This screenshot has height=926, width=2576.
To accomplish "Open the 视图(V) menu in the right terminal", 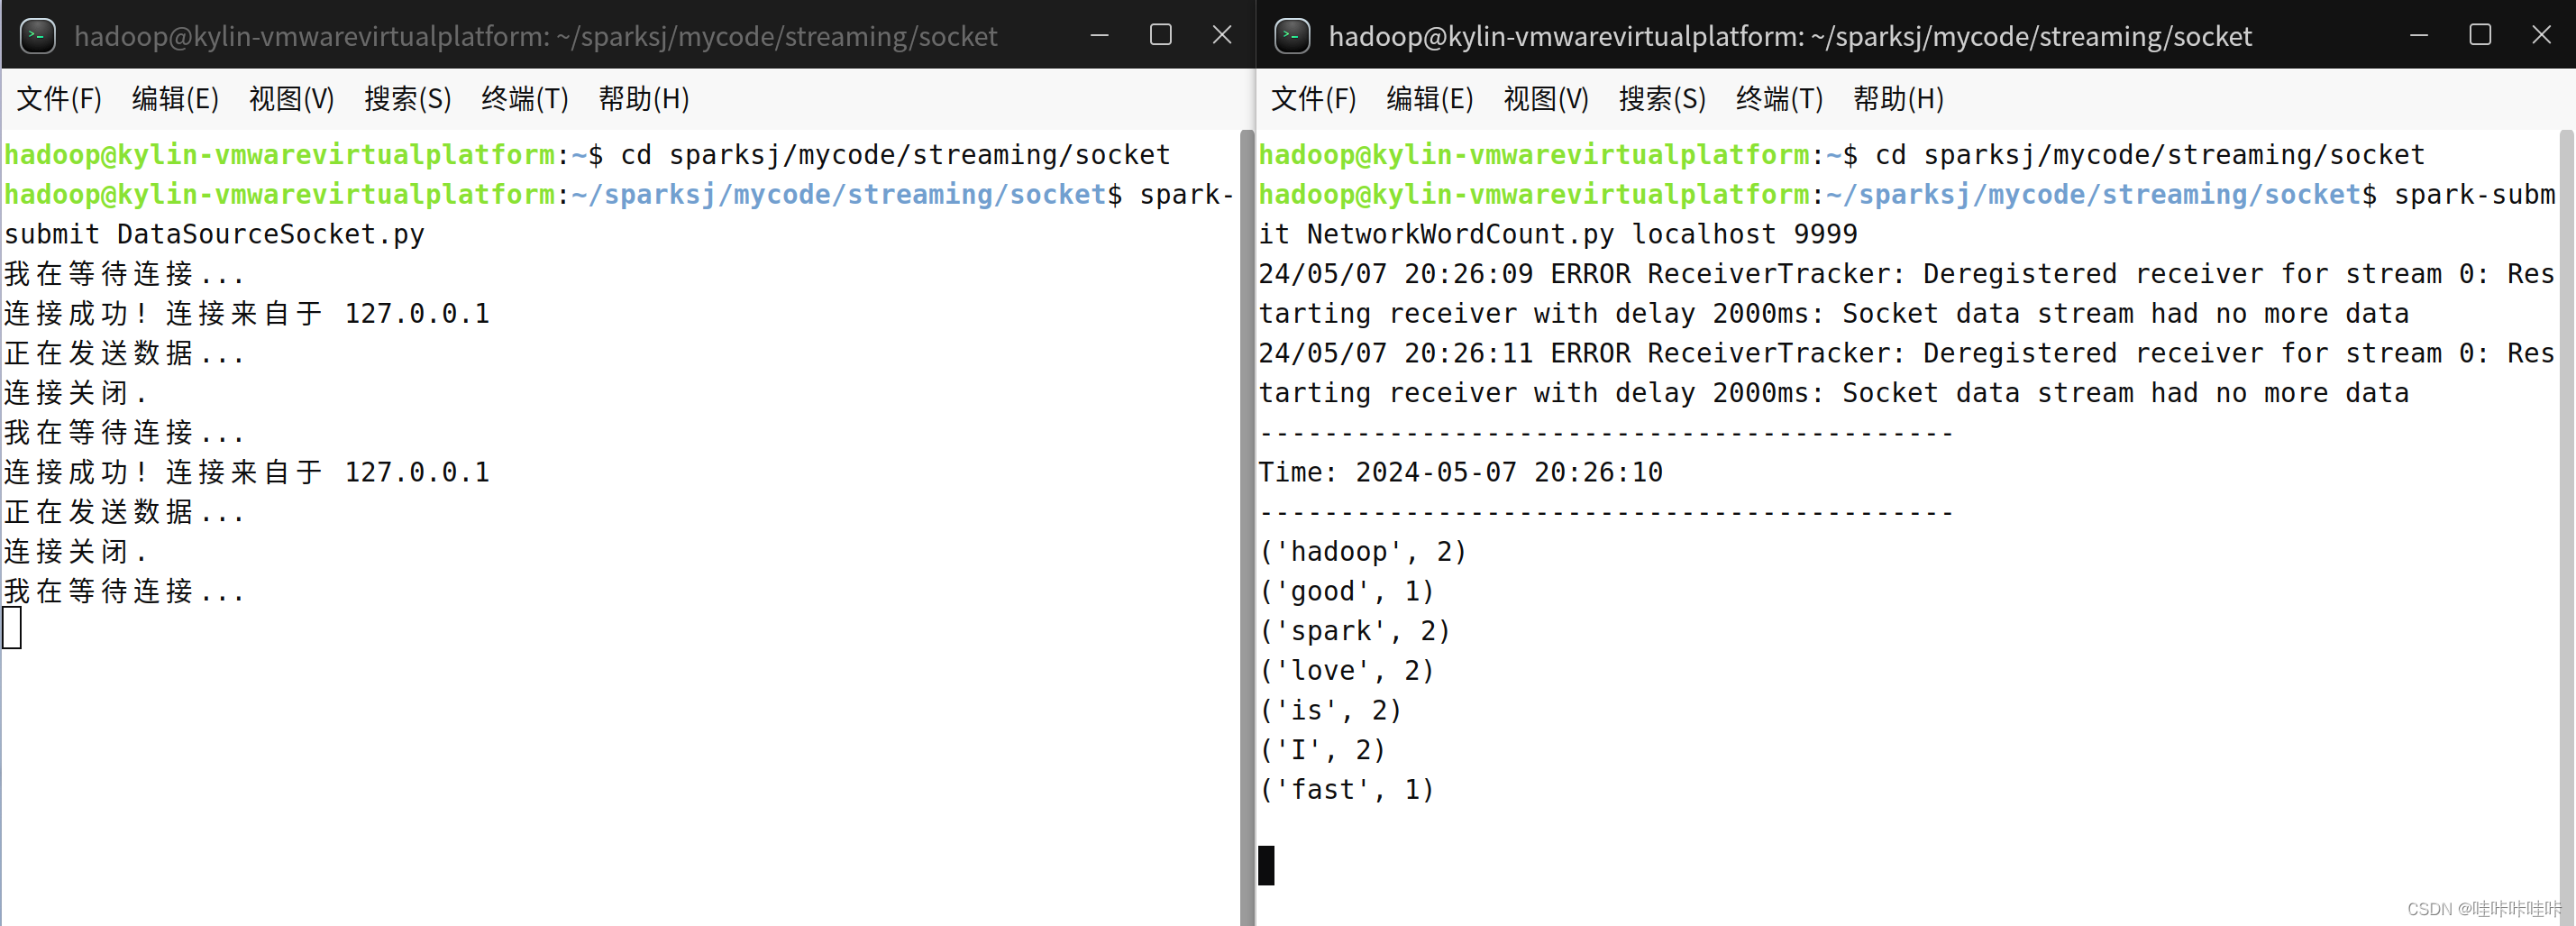I will pos(1546,99).
